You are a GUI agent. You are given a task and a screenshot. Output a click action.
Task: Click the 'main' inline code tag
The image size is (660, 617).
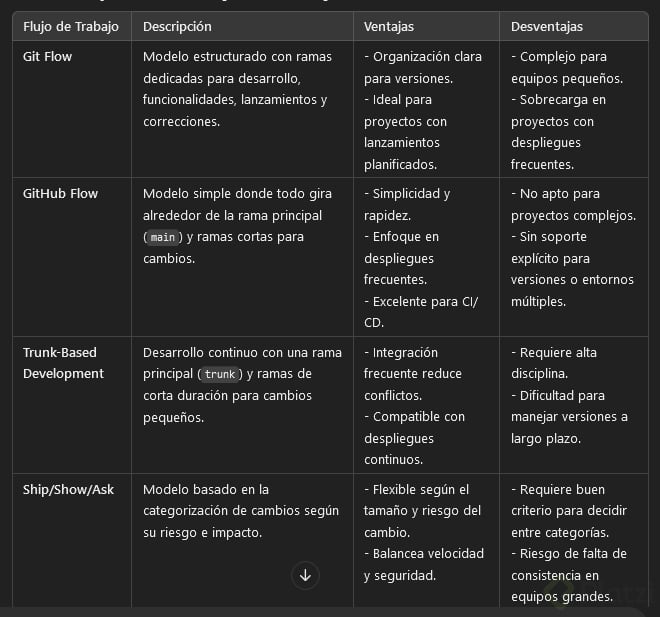(162, 237)
